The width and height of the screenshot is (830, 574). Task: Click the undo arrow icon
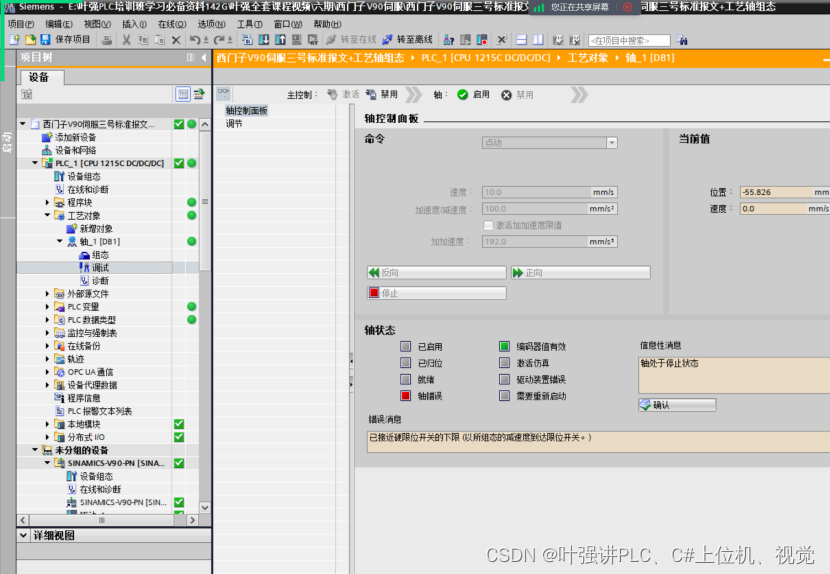coord(195,40)
